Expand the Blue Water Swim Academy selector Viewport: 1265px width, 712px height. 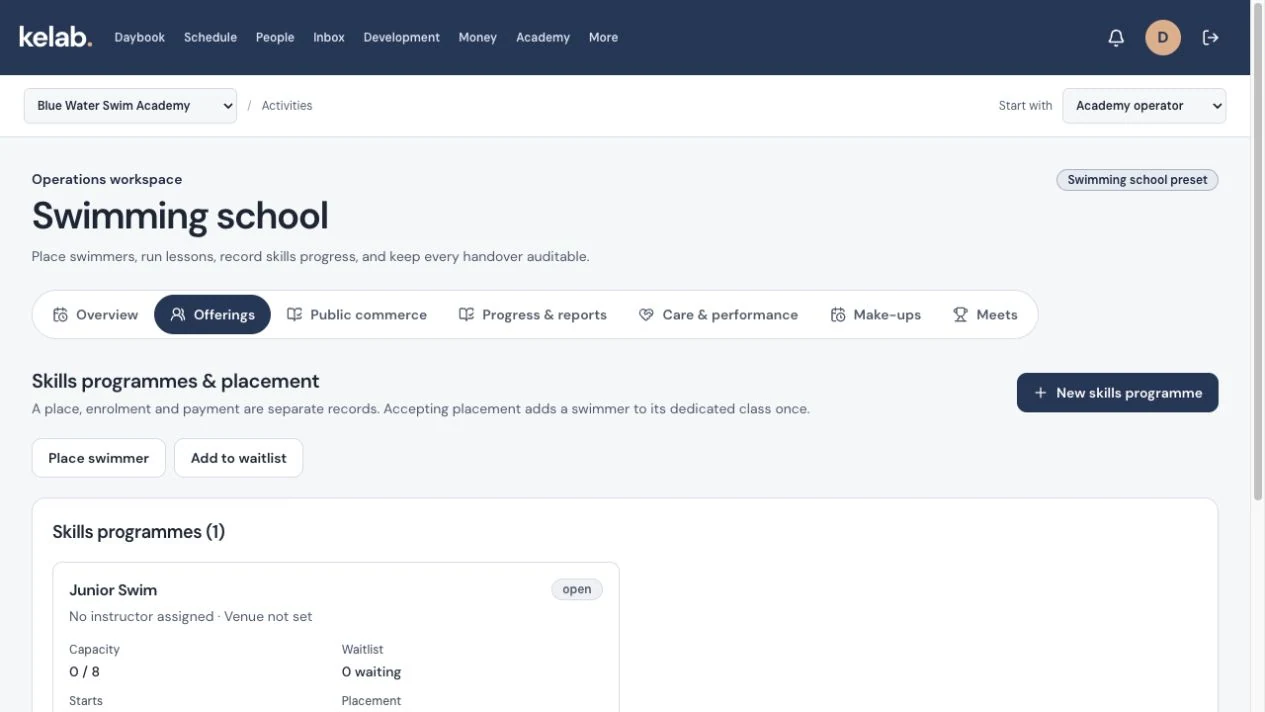[130, 106]
